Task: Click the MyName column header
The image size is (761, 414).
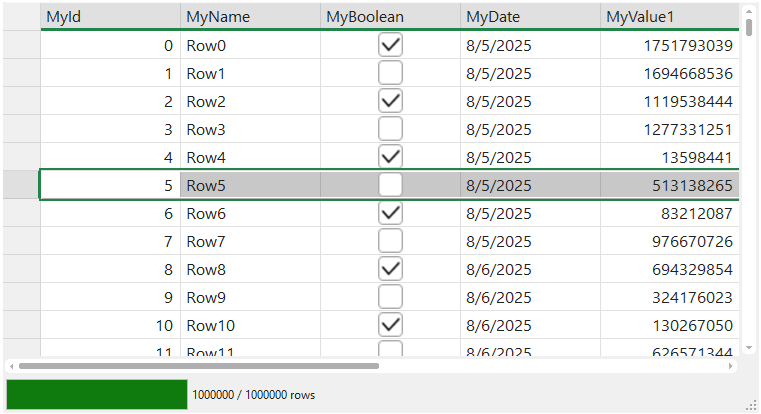Action: pos(250,17)
